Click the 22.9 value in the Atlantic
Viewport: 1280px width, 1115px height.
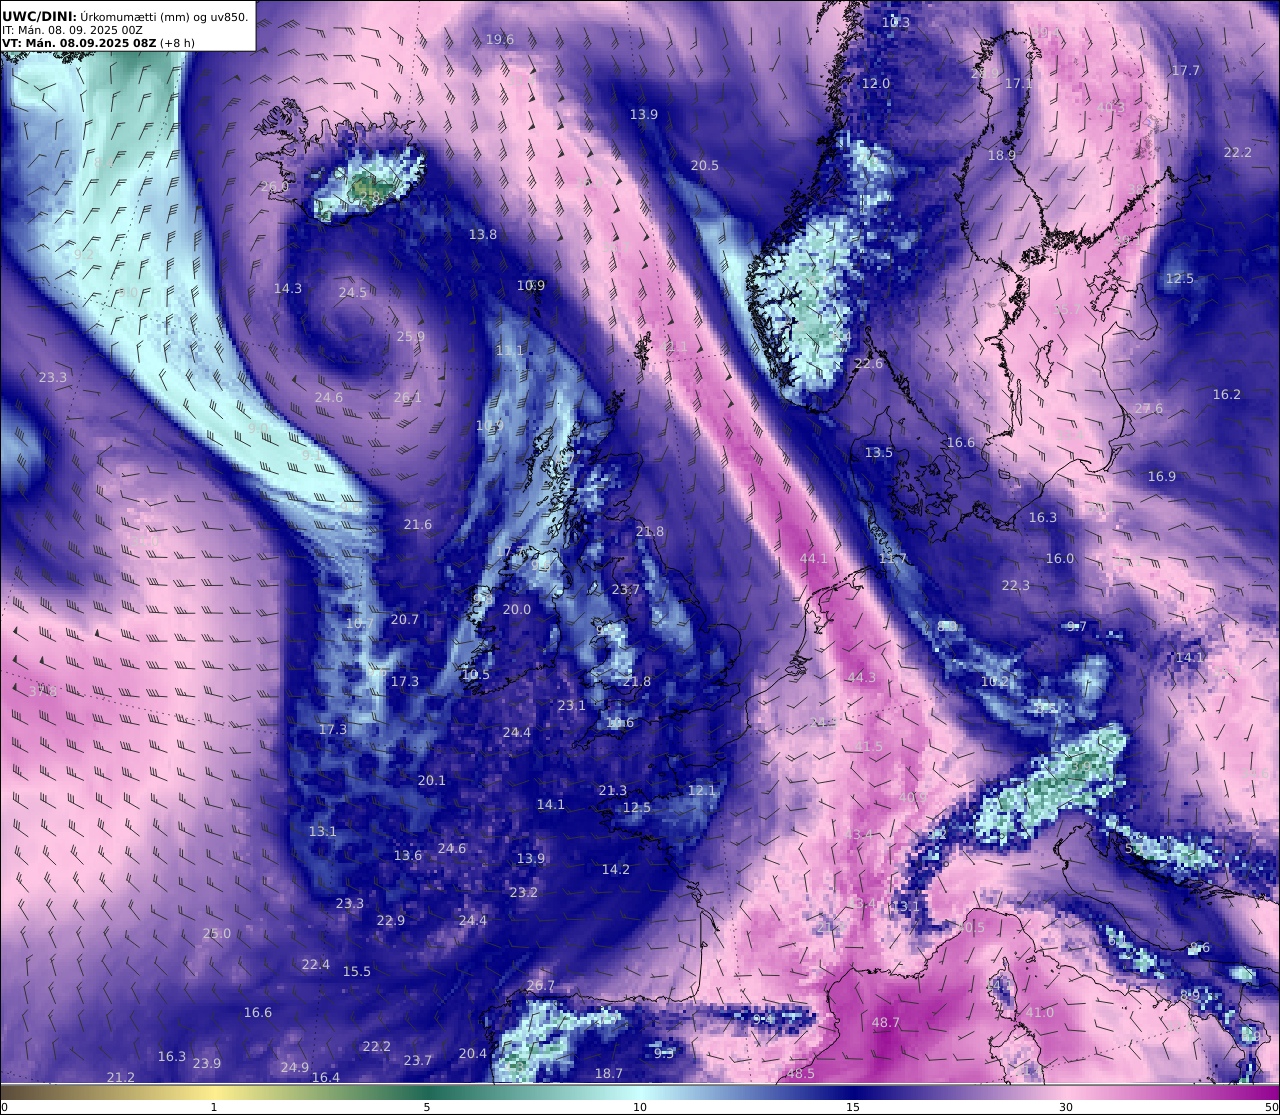coord(391,921)
